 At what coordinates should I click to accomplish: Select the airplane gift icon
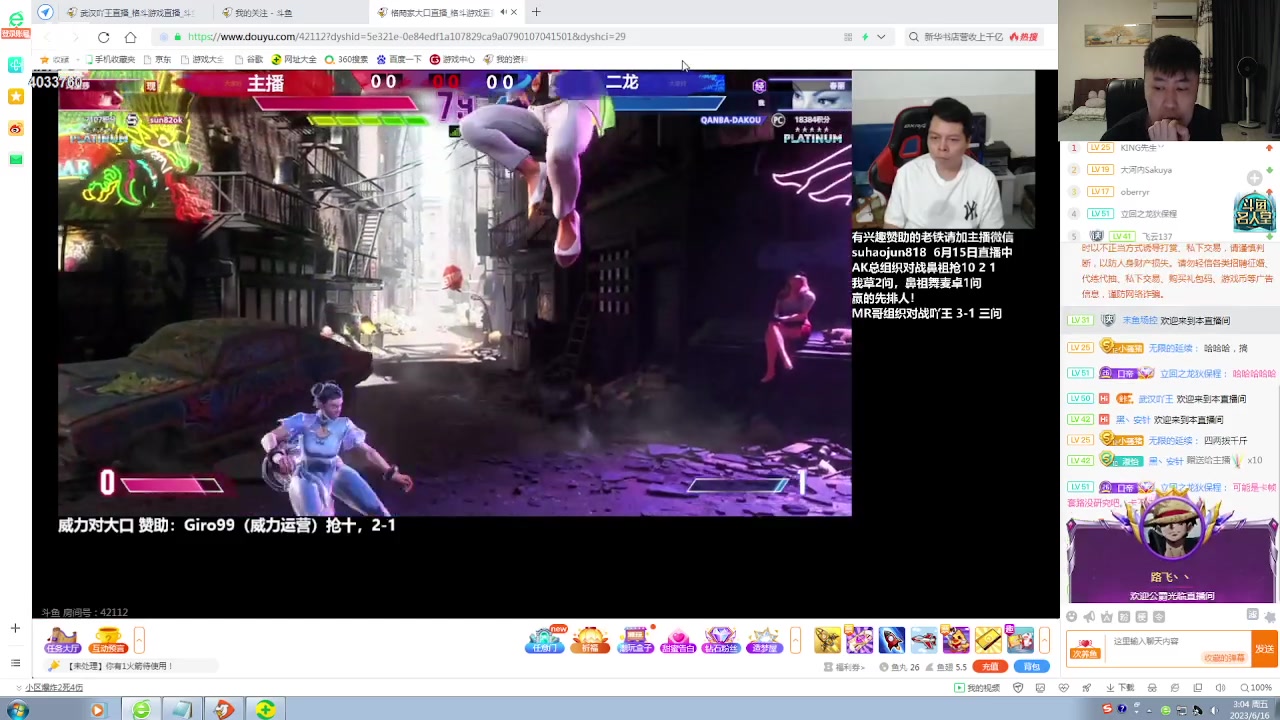click(x=924, y=640)
